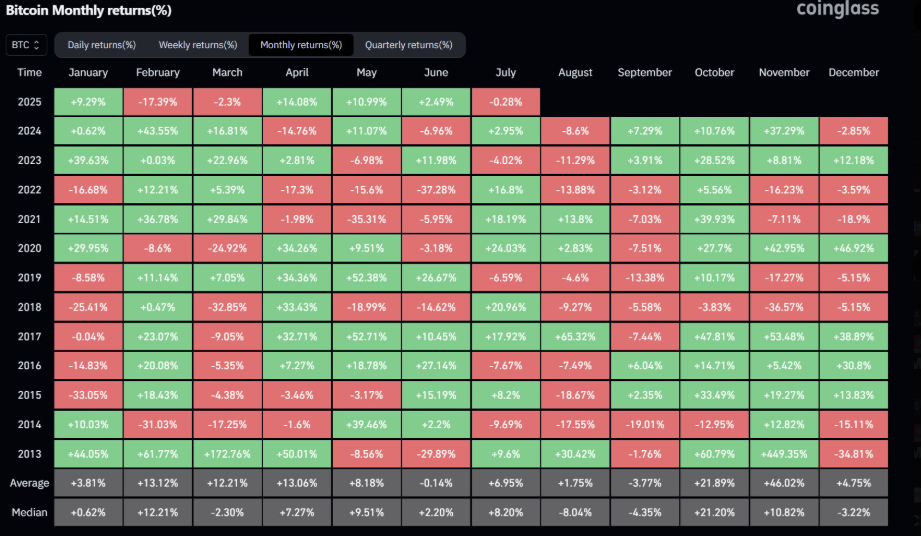Viewport: 921px width, 536px height.
Task: Click the 2024 November cell +37.29%
Action: [x=784, y=131]
